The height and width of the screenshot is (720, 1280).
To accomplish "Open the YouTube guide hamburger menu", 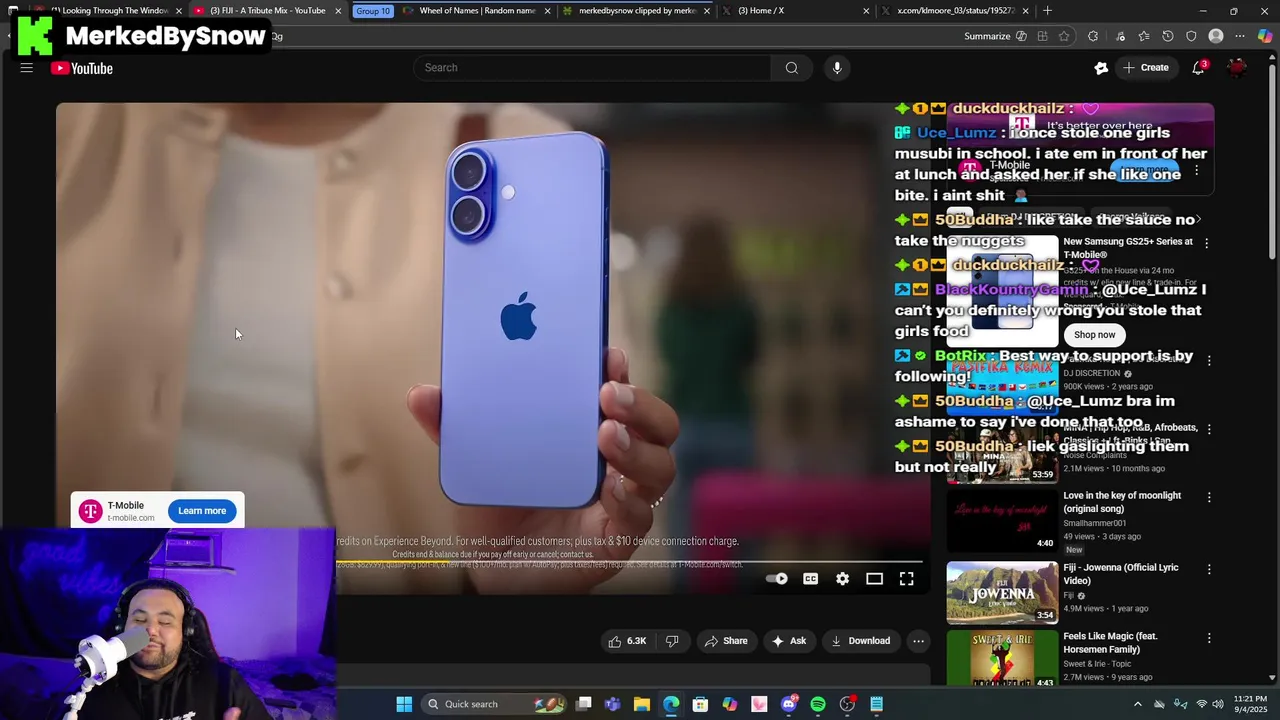I will pos(27,68).
